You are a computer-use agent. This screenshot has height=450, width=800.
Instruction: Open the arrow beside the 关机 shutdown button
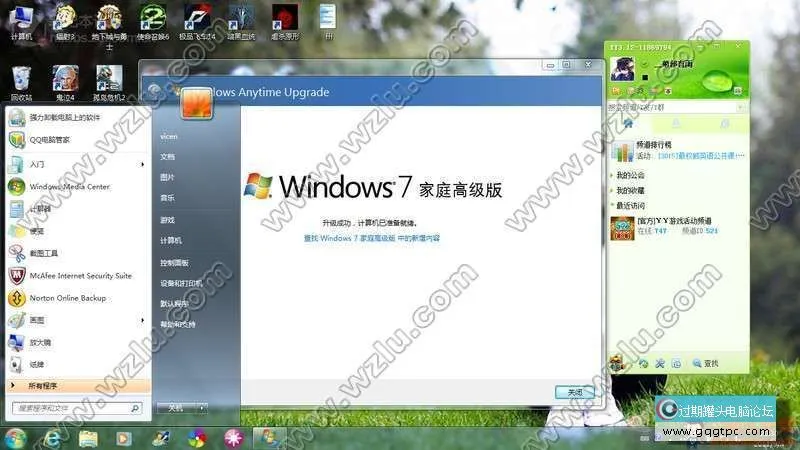pos(203,408)
